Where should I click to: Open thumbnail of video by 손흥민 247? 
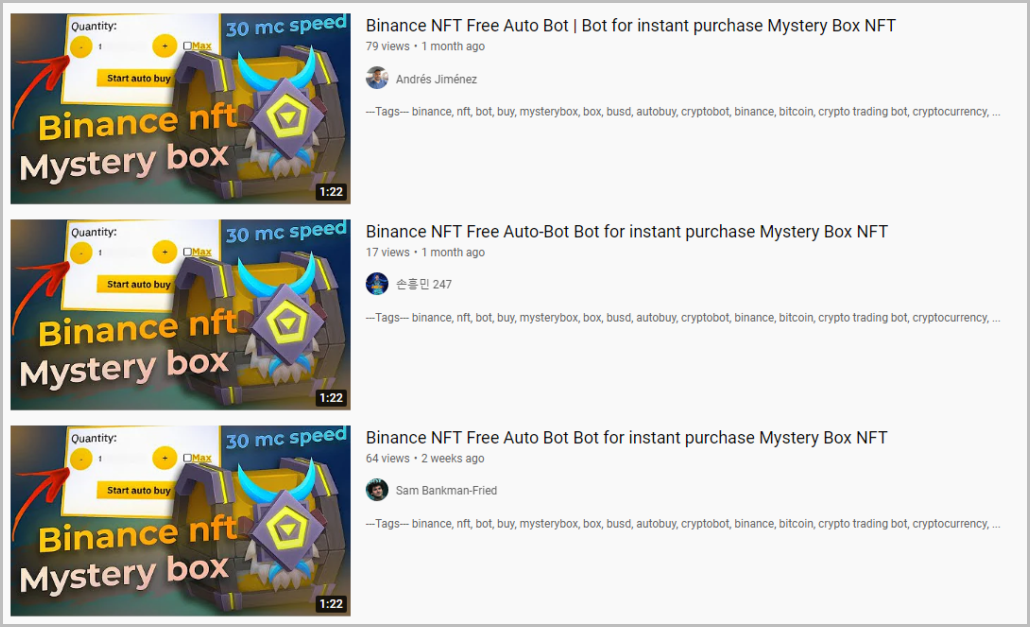tap(180, 314)
